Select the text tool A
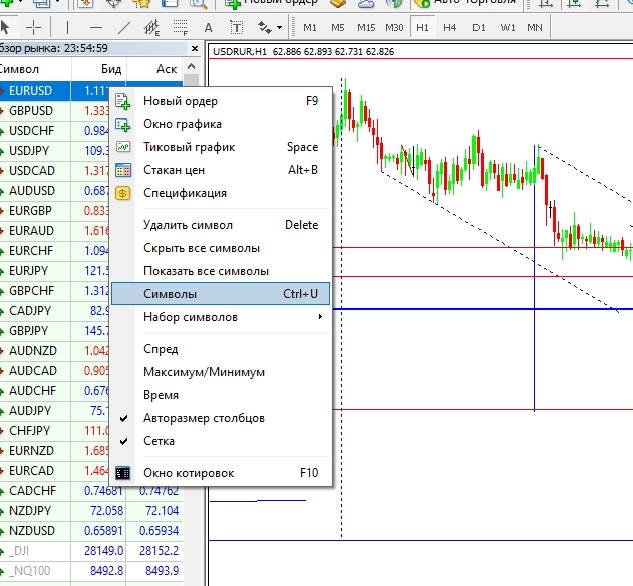Image resolution: width=633 pixels, height=586 pixels. pyautogui.click(x=208, y=27)
